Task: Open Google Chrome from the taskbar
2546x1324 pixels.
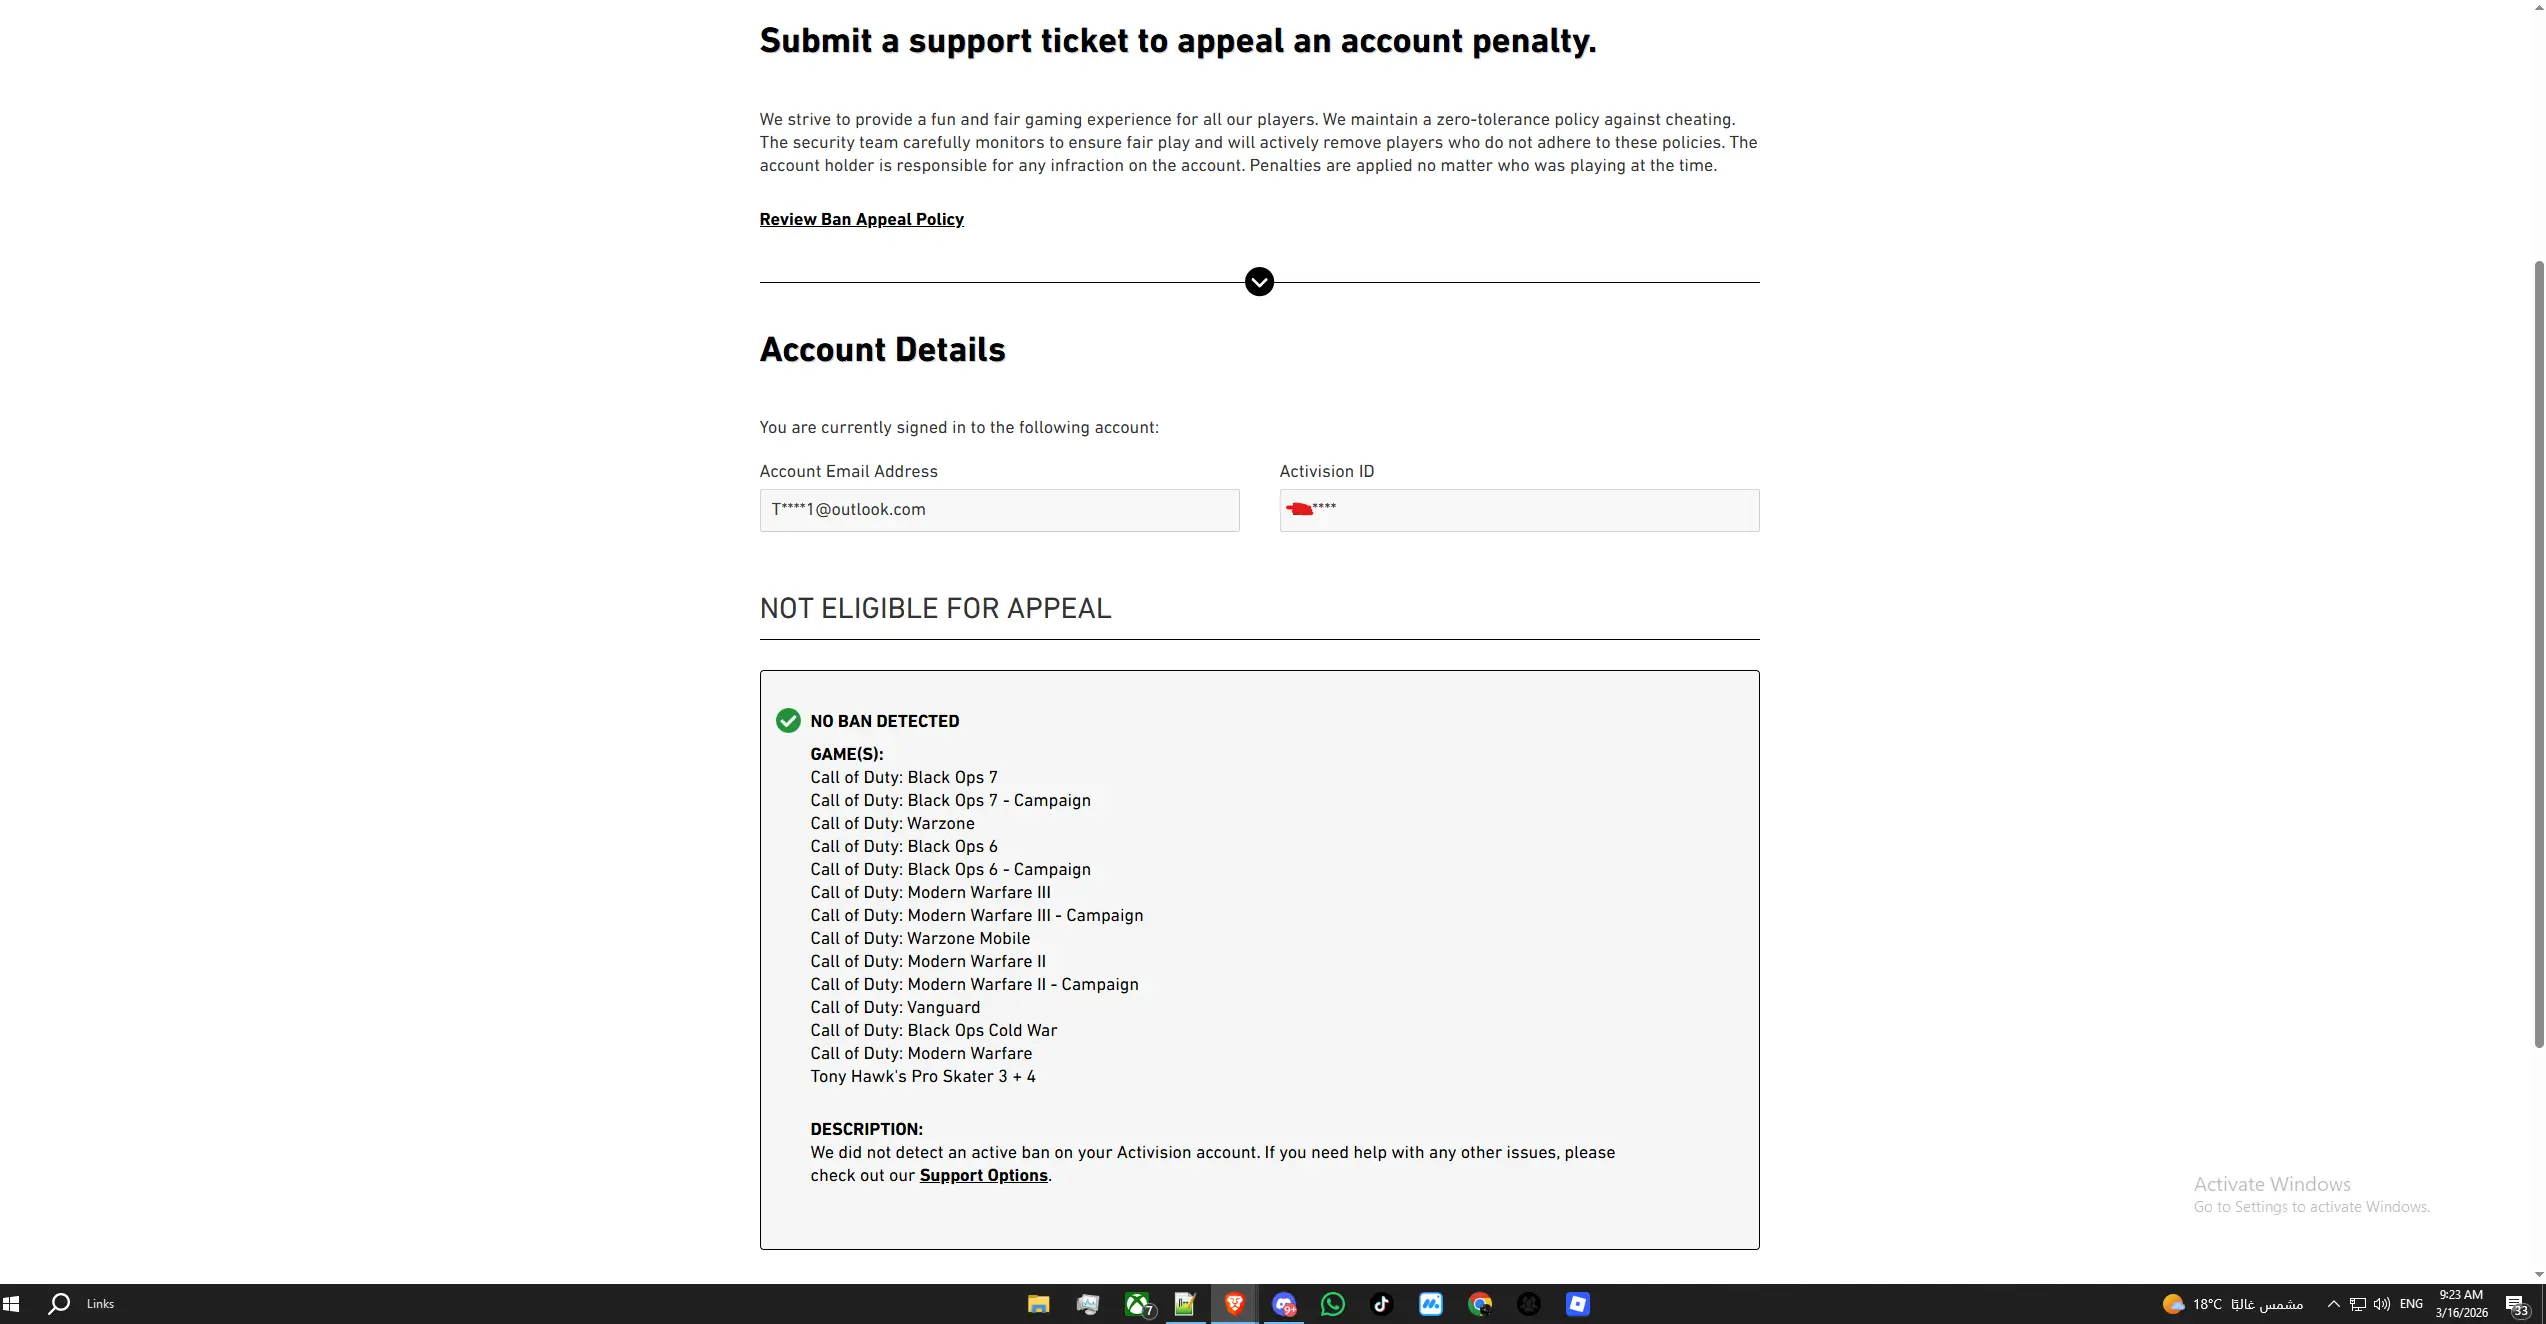Action: pyautogui.click(x=1480, y=1304)
